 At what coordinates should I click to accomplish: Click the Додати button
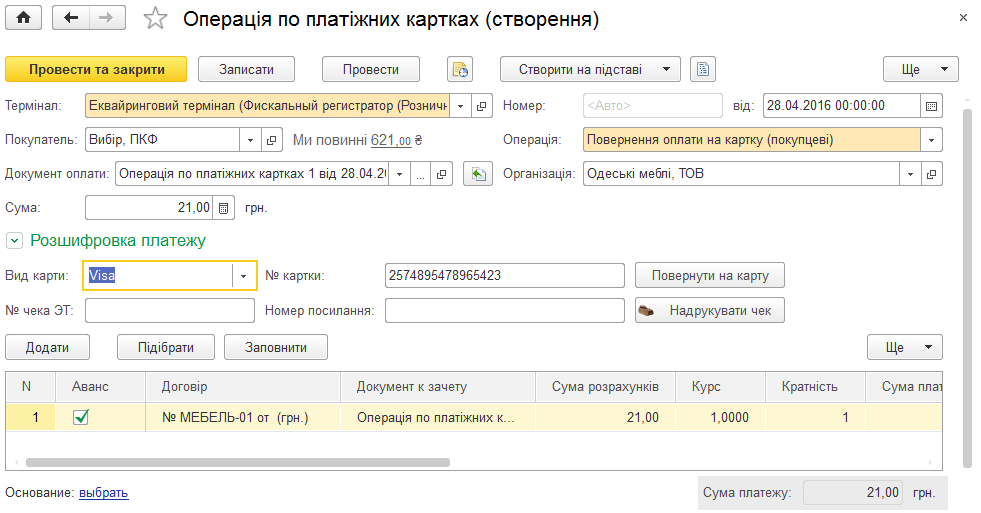48,347
